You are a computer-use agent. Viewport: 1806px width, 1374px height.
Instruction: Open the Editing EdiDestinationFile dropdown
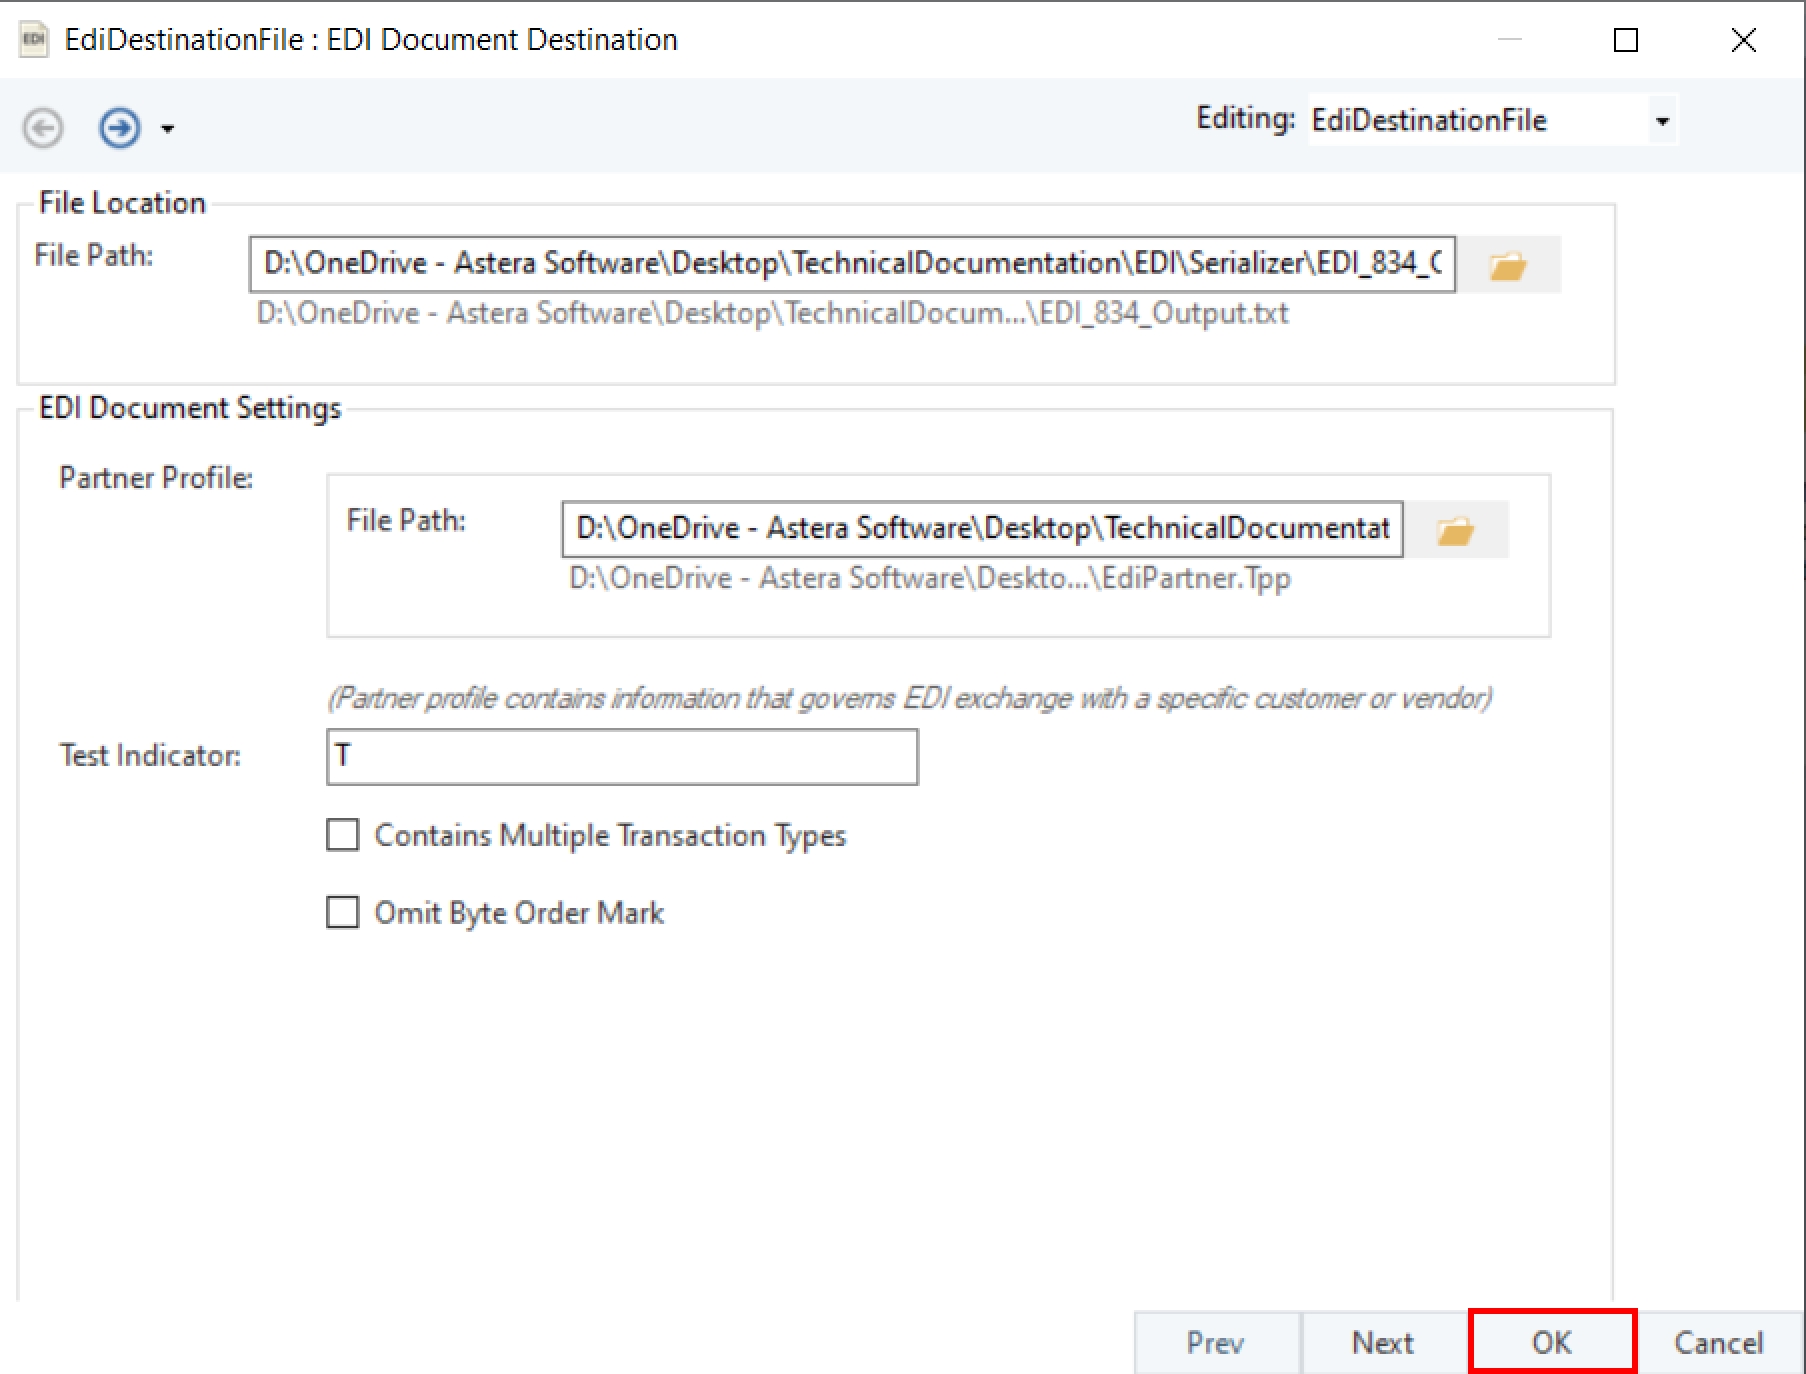tap(1662, 121)
